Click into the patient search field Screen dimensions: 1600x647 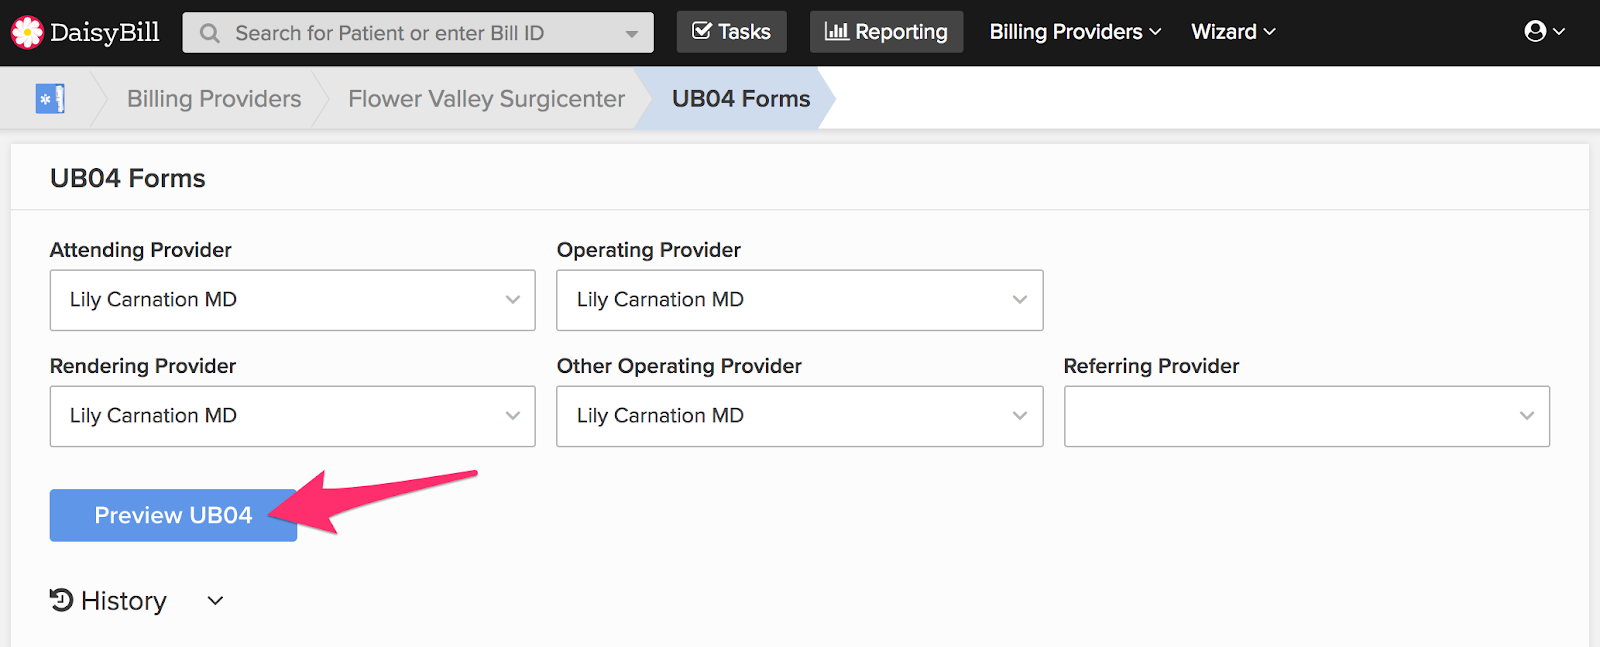click(418, 33)
